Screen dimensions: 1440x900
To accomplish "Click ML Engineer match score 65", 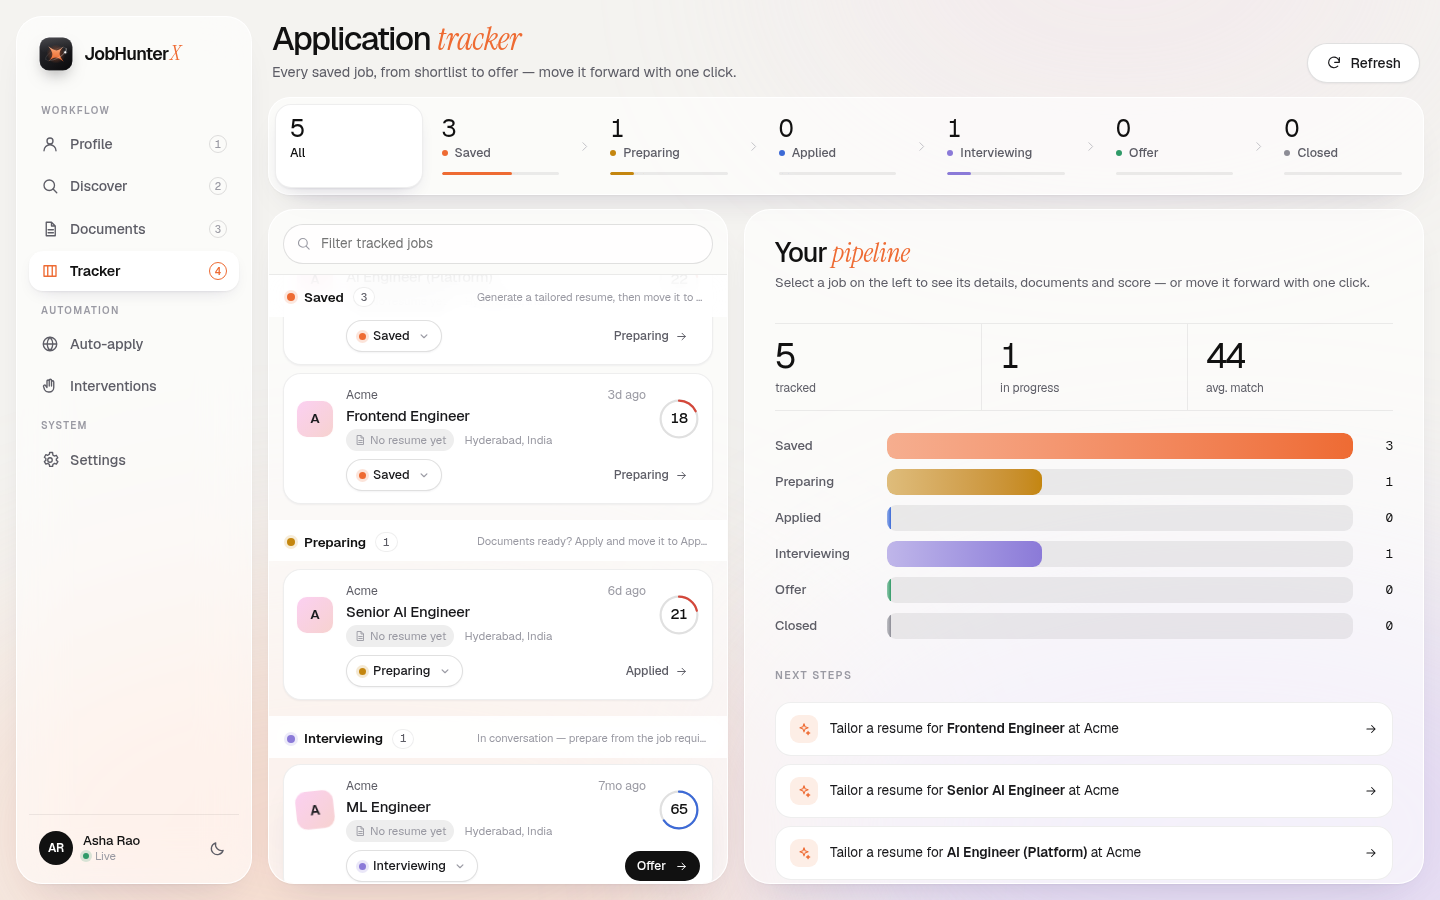I will pos(679,810).
